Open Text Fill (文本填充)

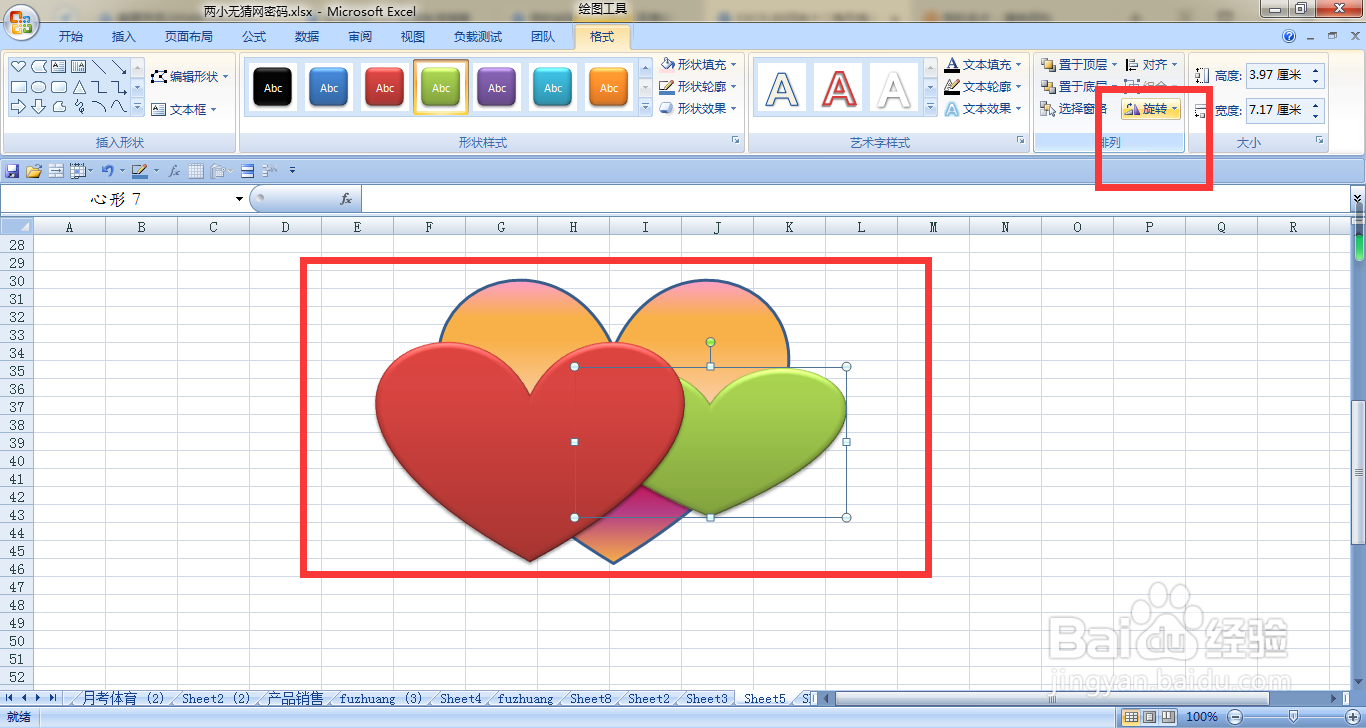click(984, 64)
